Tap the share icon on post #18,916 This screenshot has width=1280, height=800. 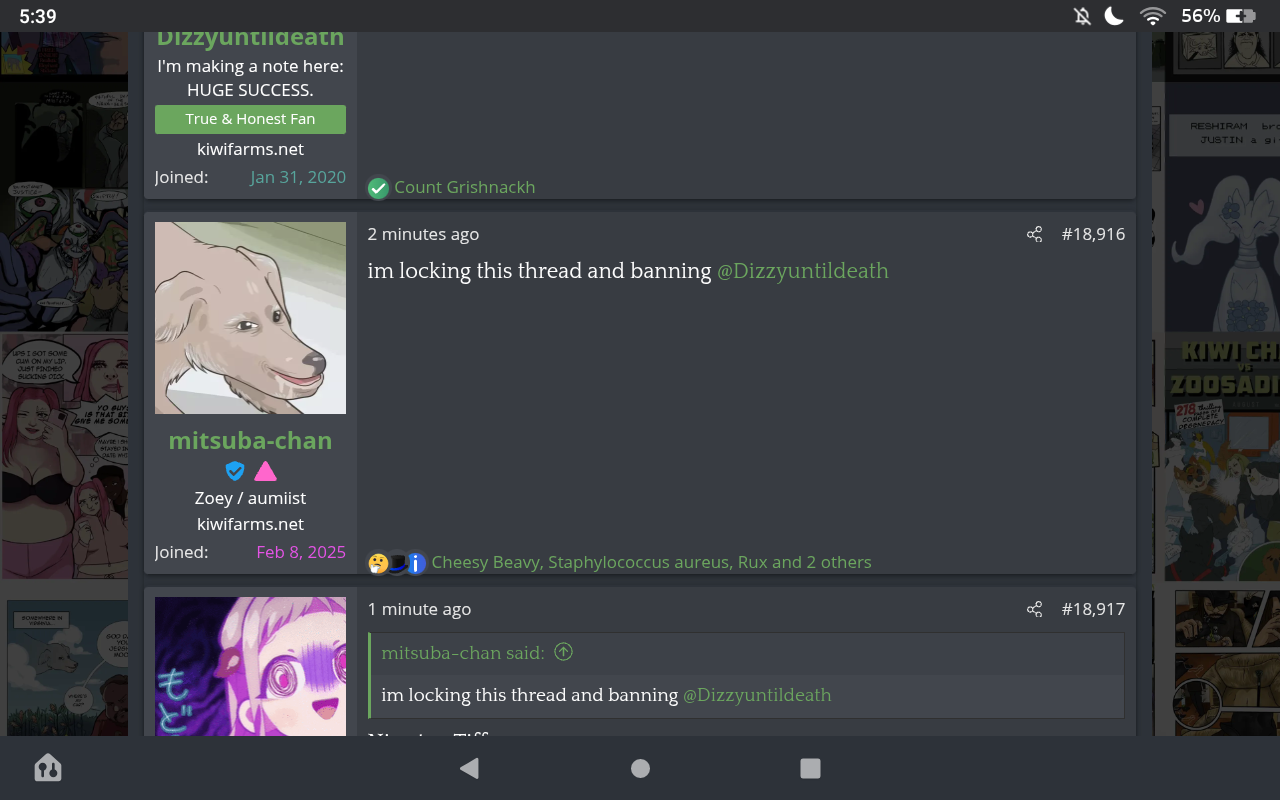tap(1034, 234)
